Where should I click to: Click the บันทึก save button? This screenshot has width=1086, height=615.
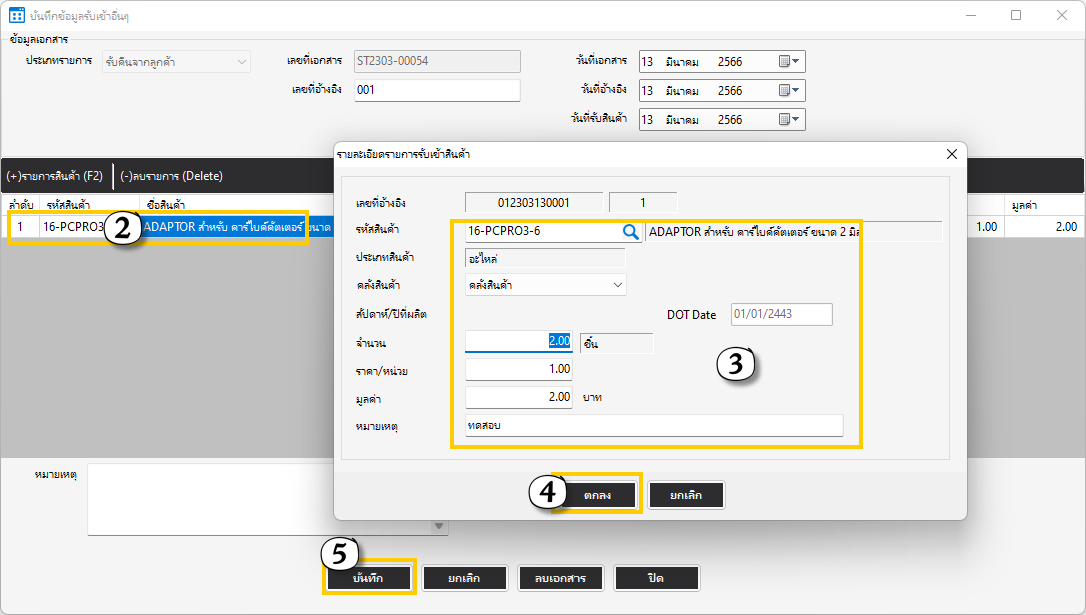coord(369,578)
